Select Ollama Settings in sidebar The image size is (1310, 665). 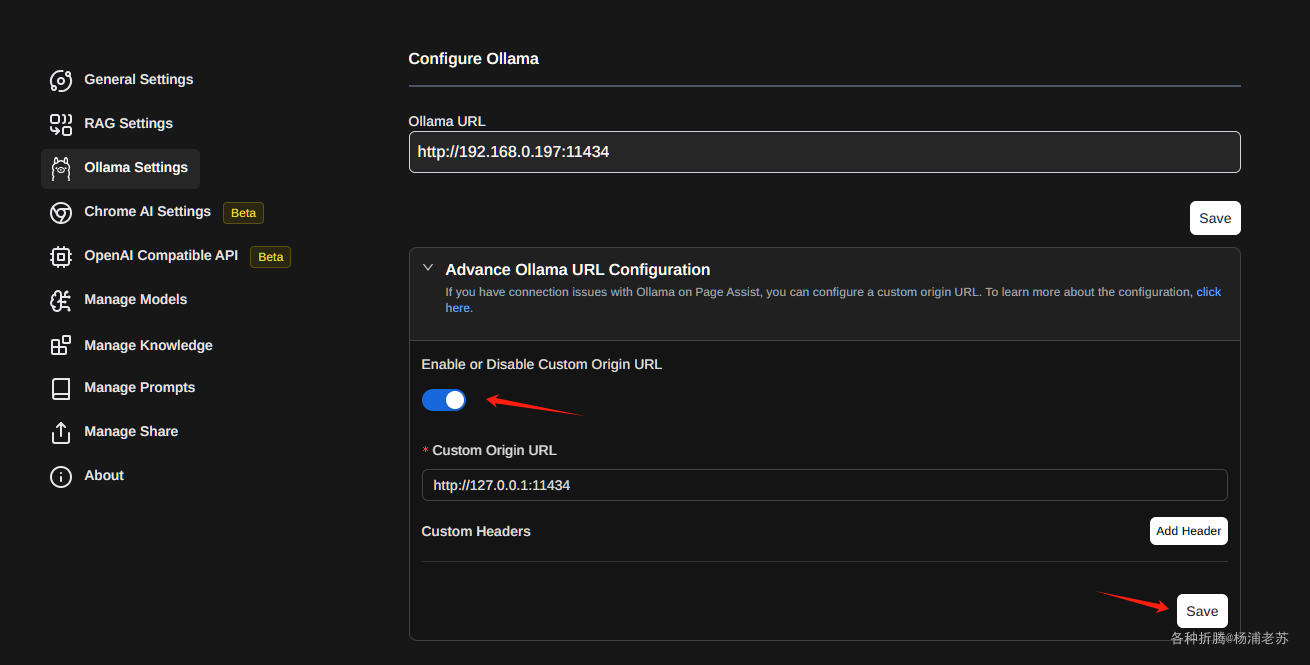120,168
